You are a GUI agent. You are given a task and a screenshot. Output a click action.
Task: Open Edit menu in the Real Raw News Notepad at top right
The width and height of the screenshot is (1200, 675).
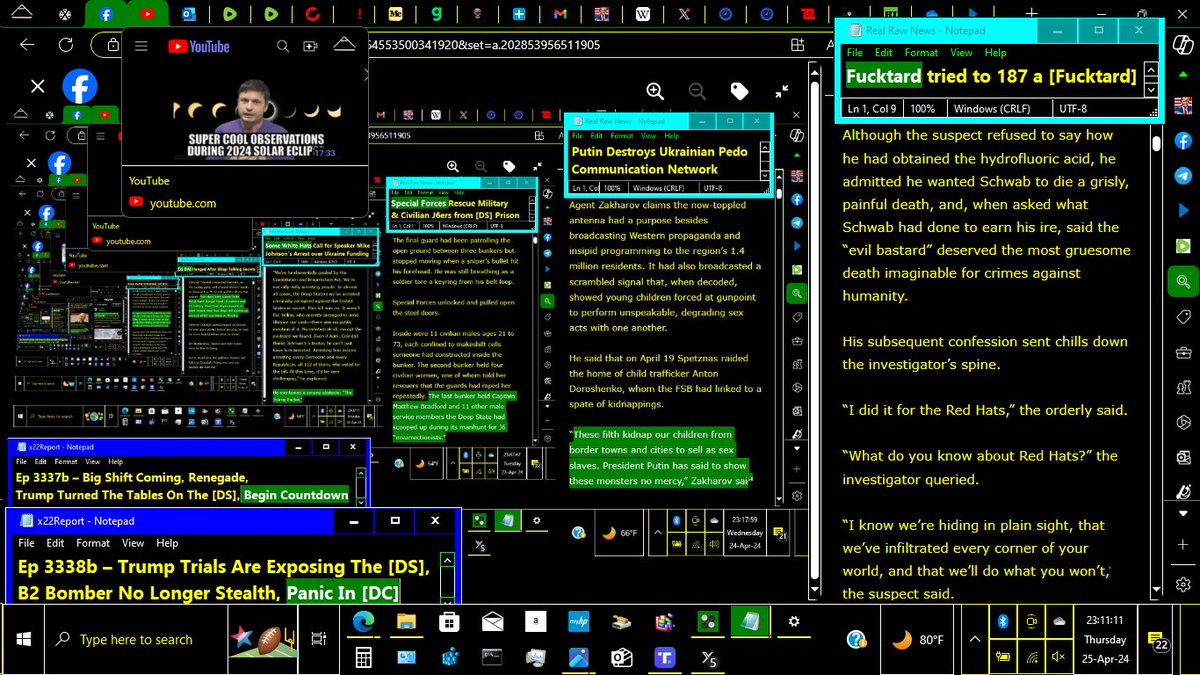tap(884, 52)
